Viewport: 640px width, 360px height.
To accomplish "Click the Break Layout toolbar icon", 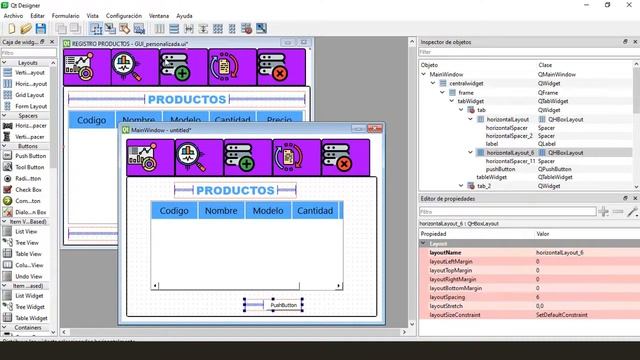I will pos(247,29).
